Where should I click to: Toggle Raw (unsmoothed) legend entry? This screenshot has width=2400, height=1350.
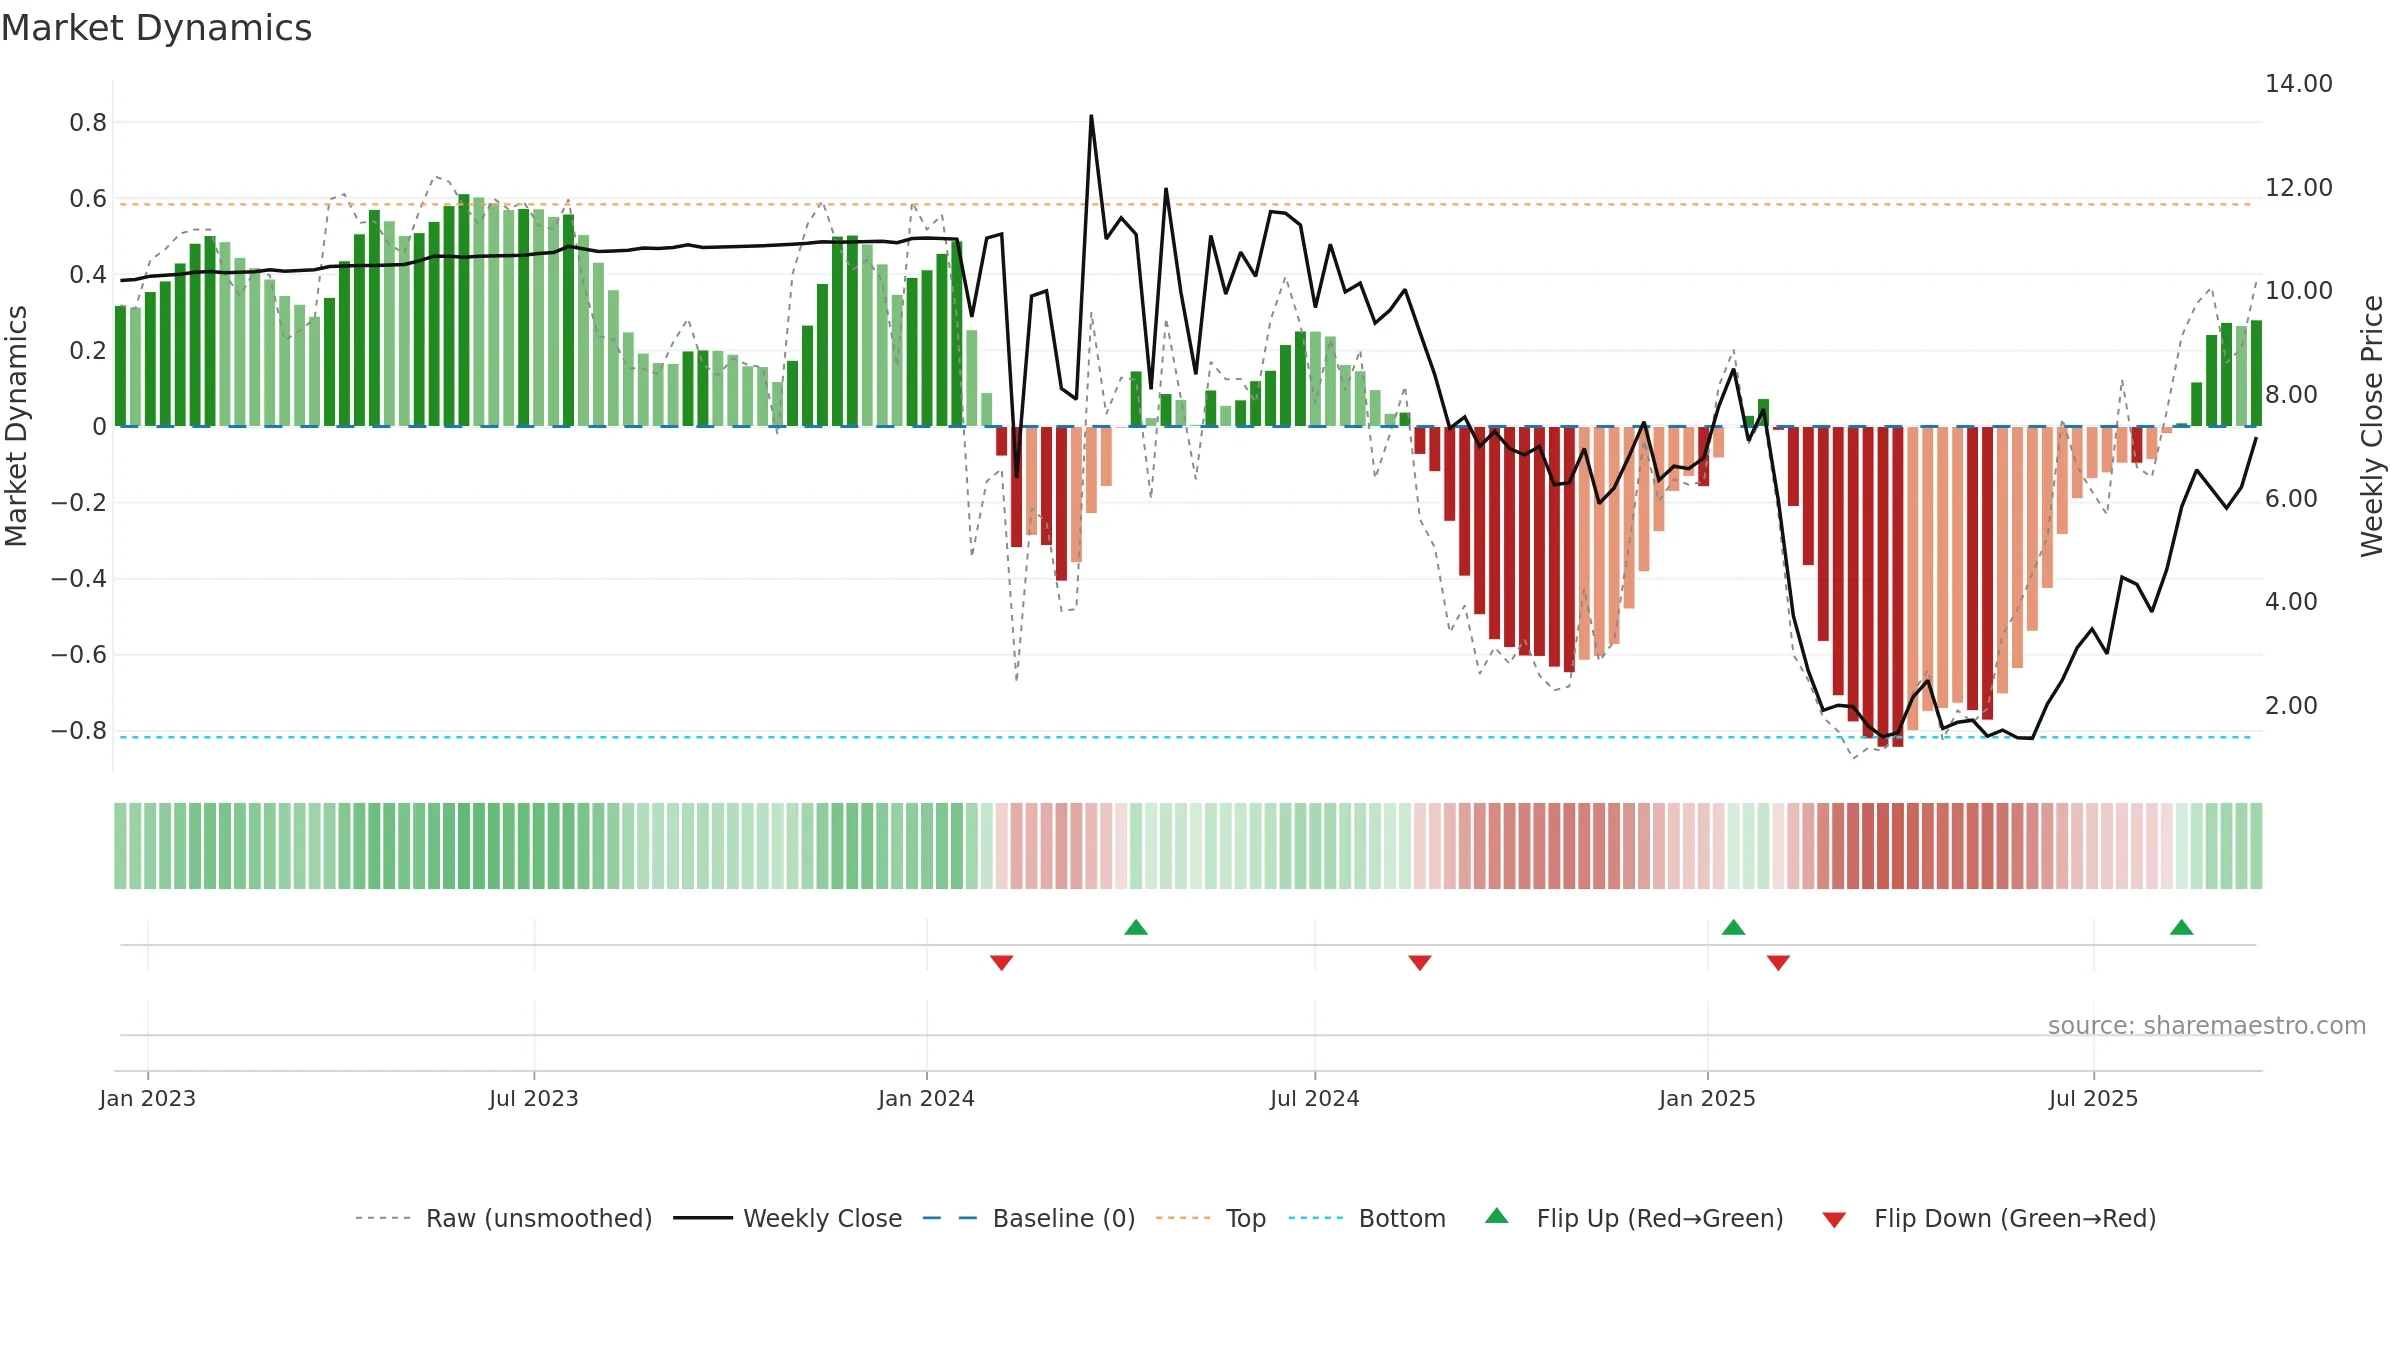point(503,1218)
